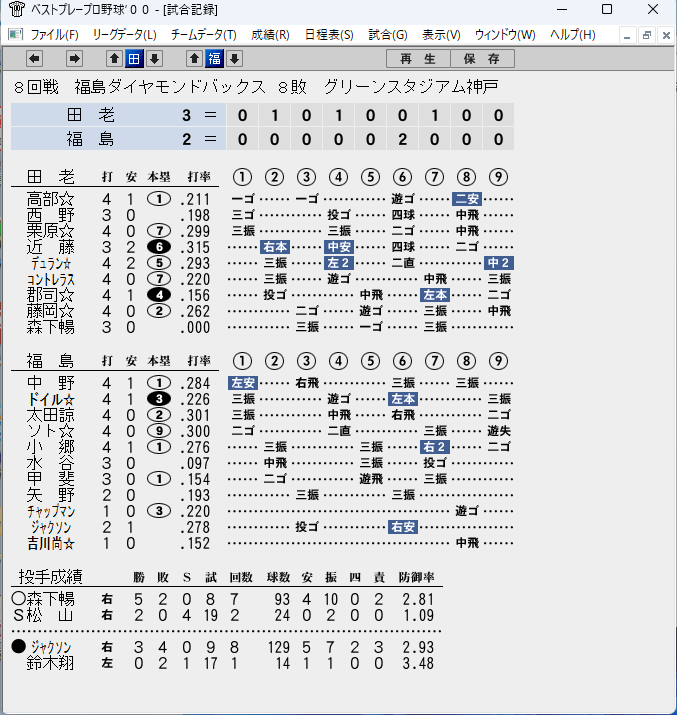
Task: Select batter 高部☆ in 田老 lineup
Action: [x=50, y=199]
